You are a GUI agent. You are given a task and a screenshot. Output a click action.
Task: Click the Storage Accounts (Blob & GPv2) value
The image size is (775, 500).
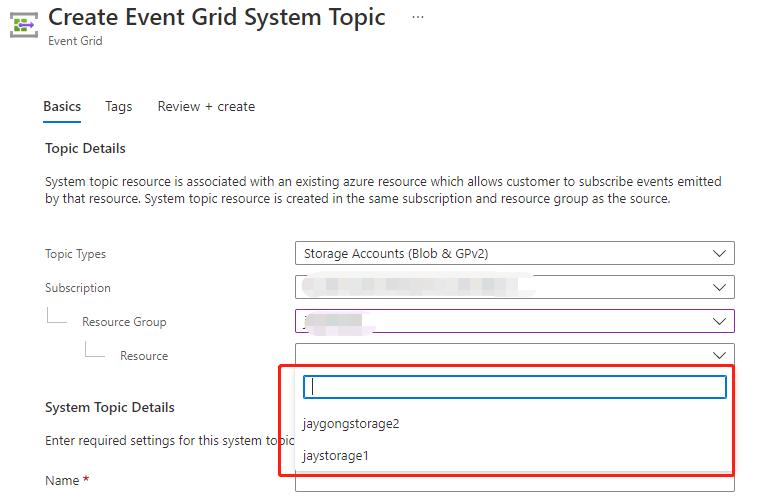(396, 253)
